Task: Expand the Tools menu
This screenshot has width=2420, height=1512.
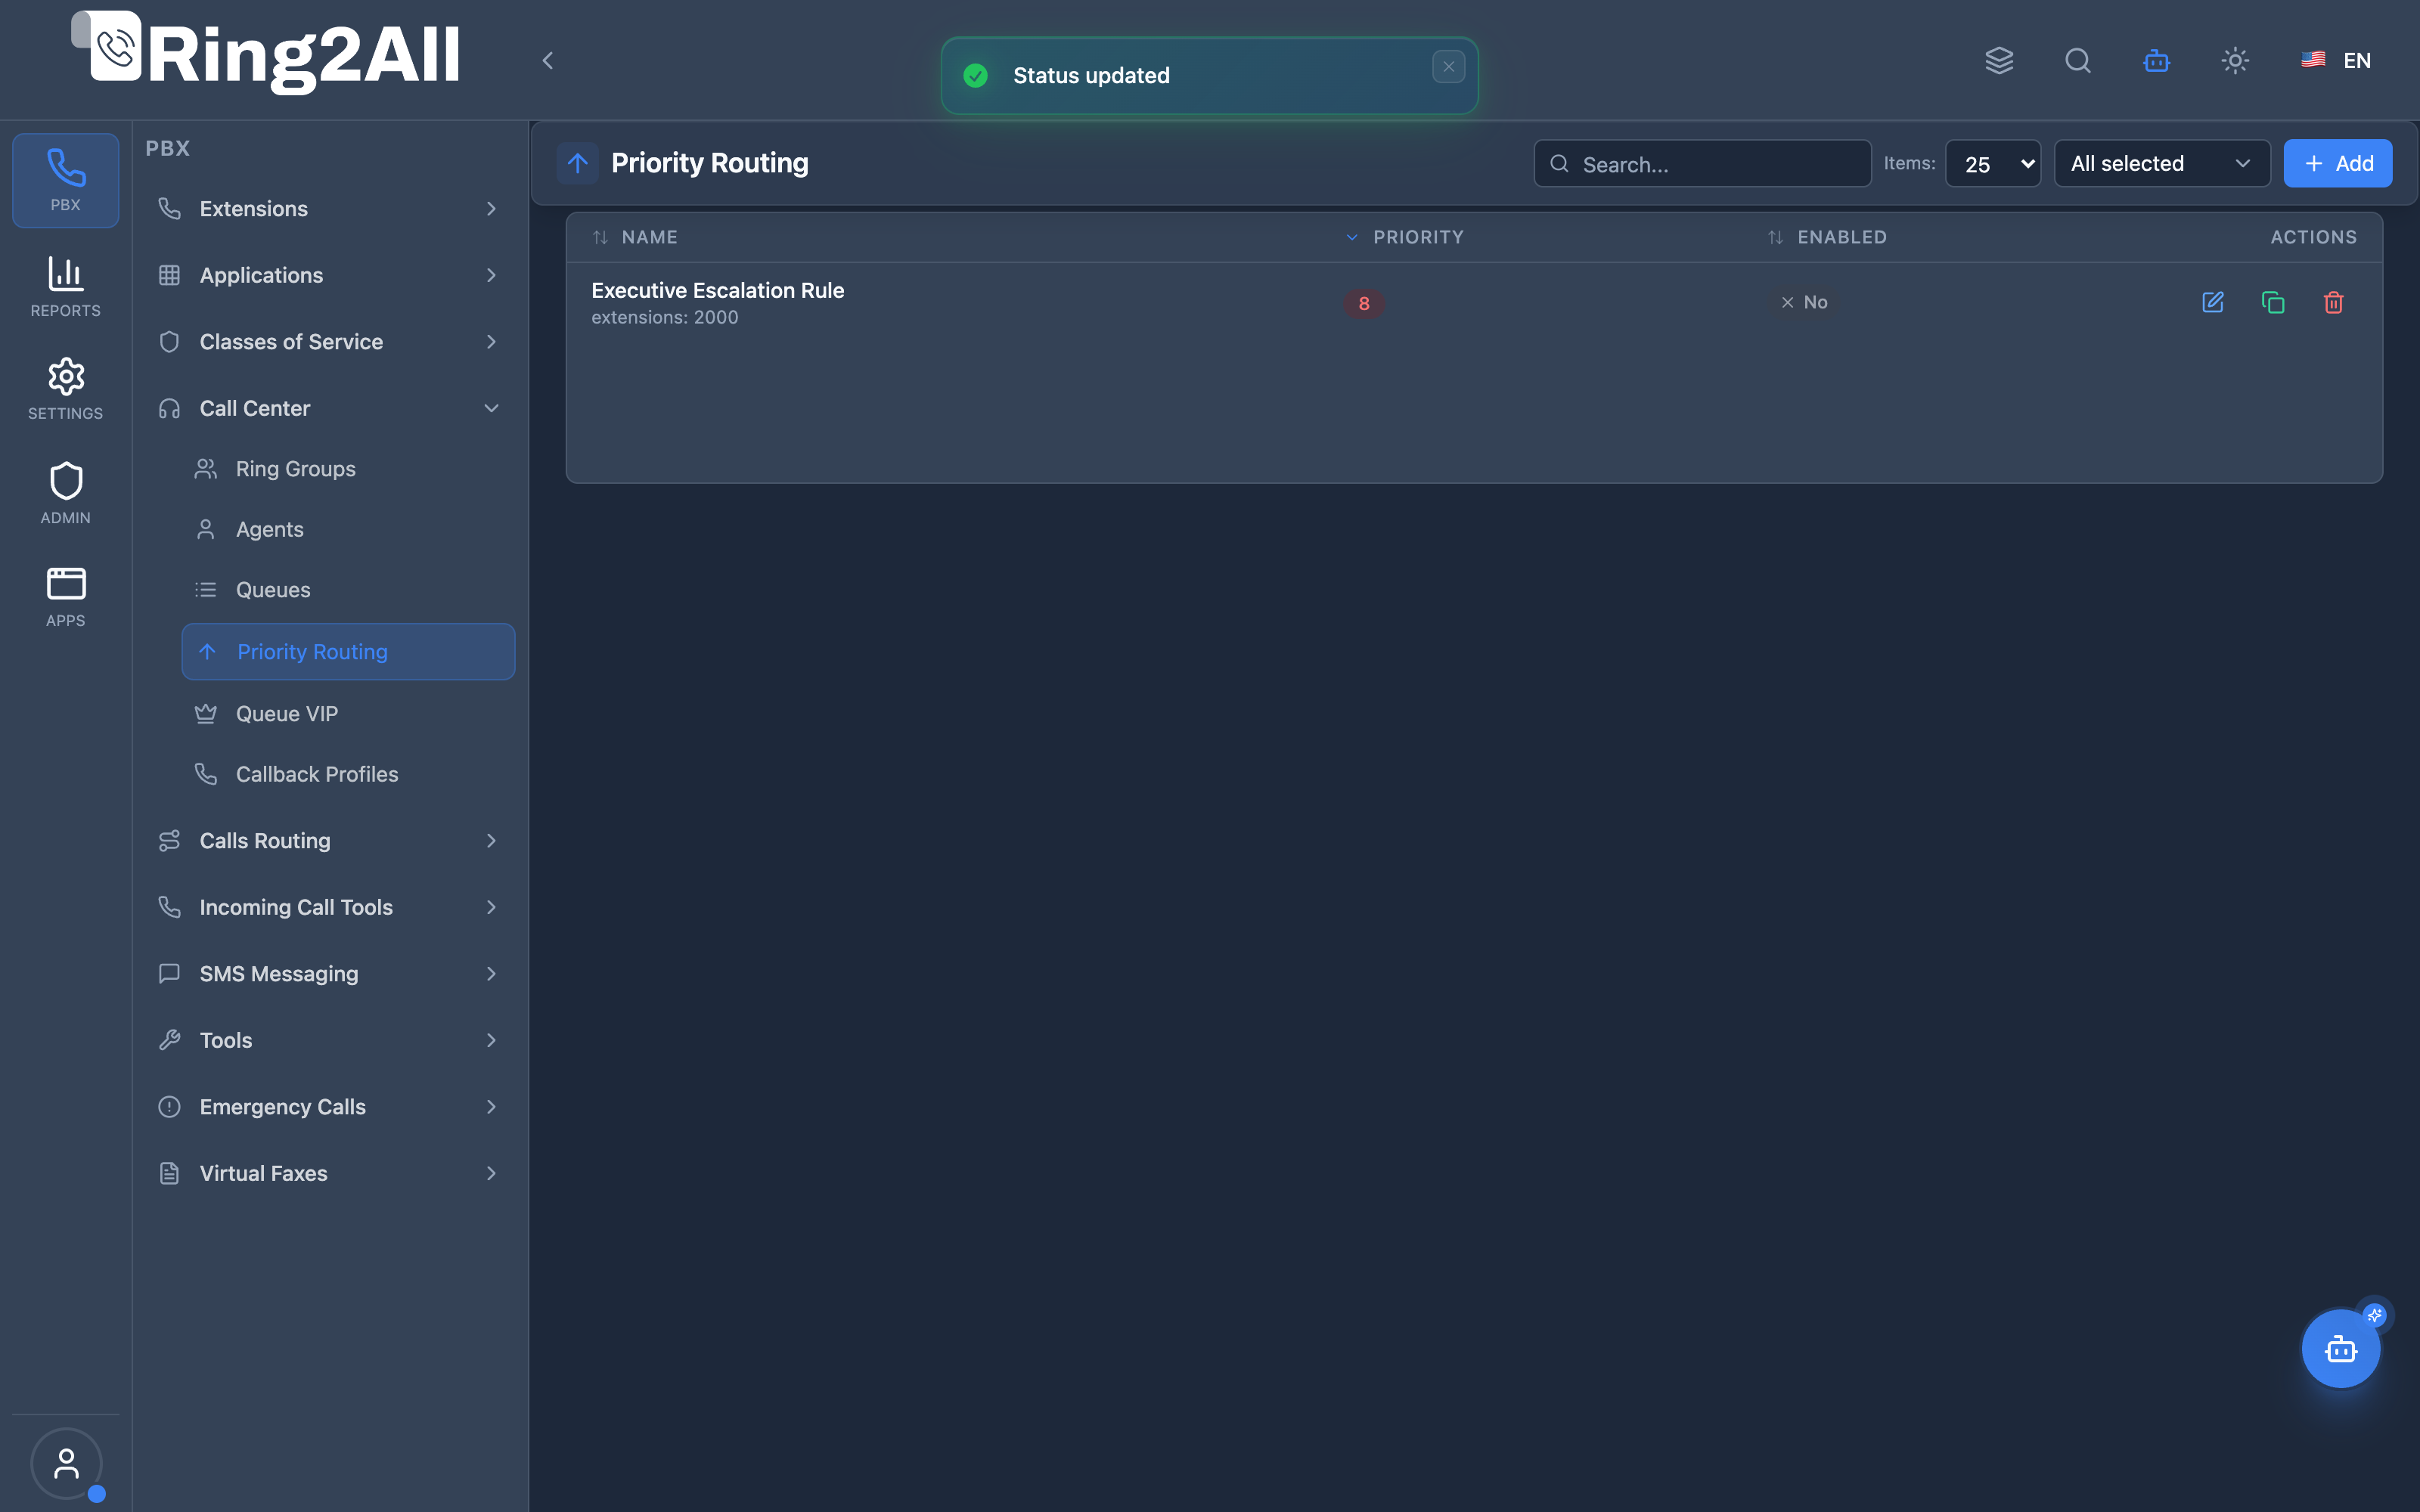Action: point(329,1040)
